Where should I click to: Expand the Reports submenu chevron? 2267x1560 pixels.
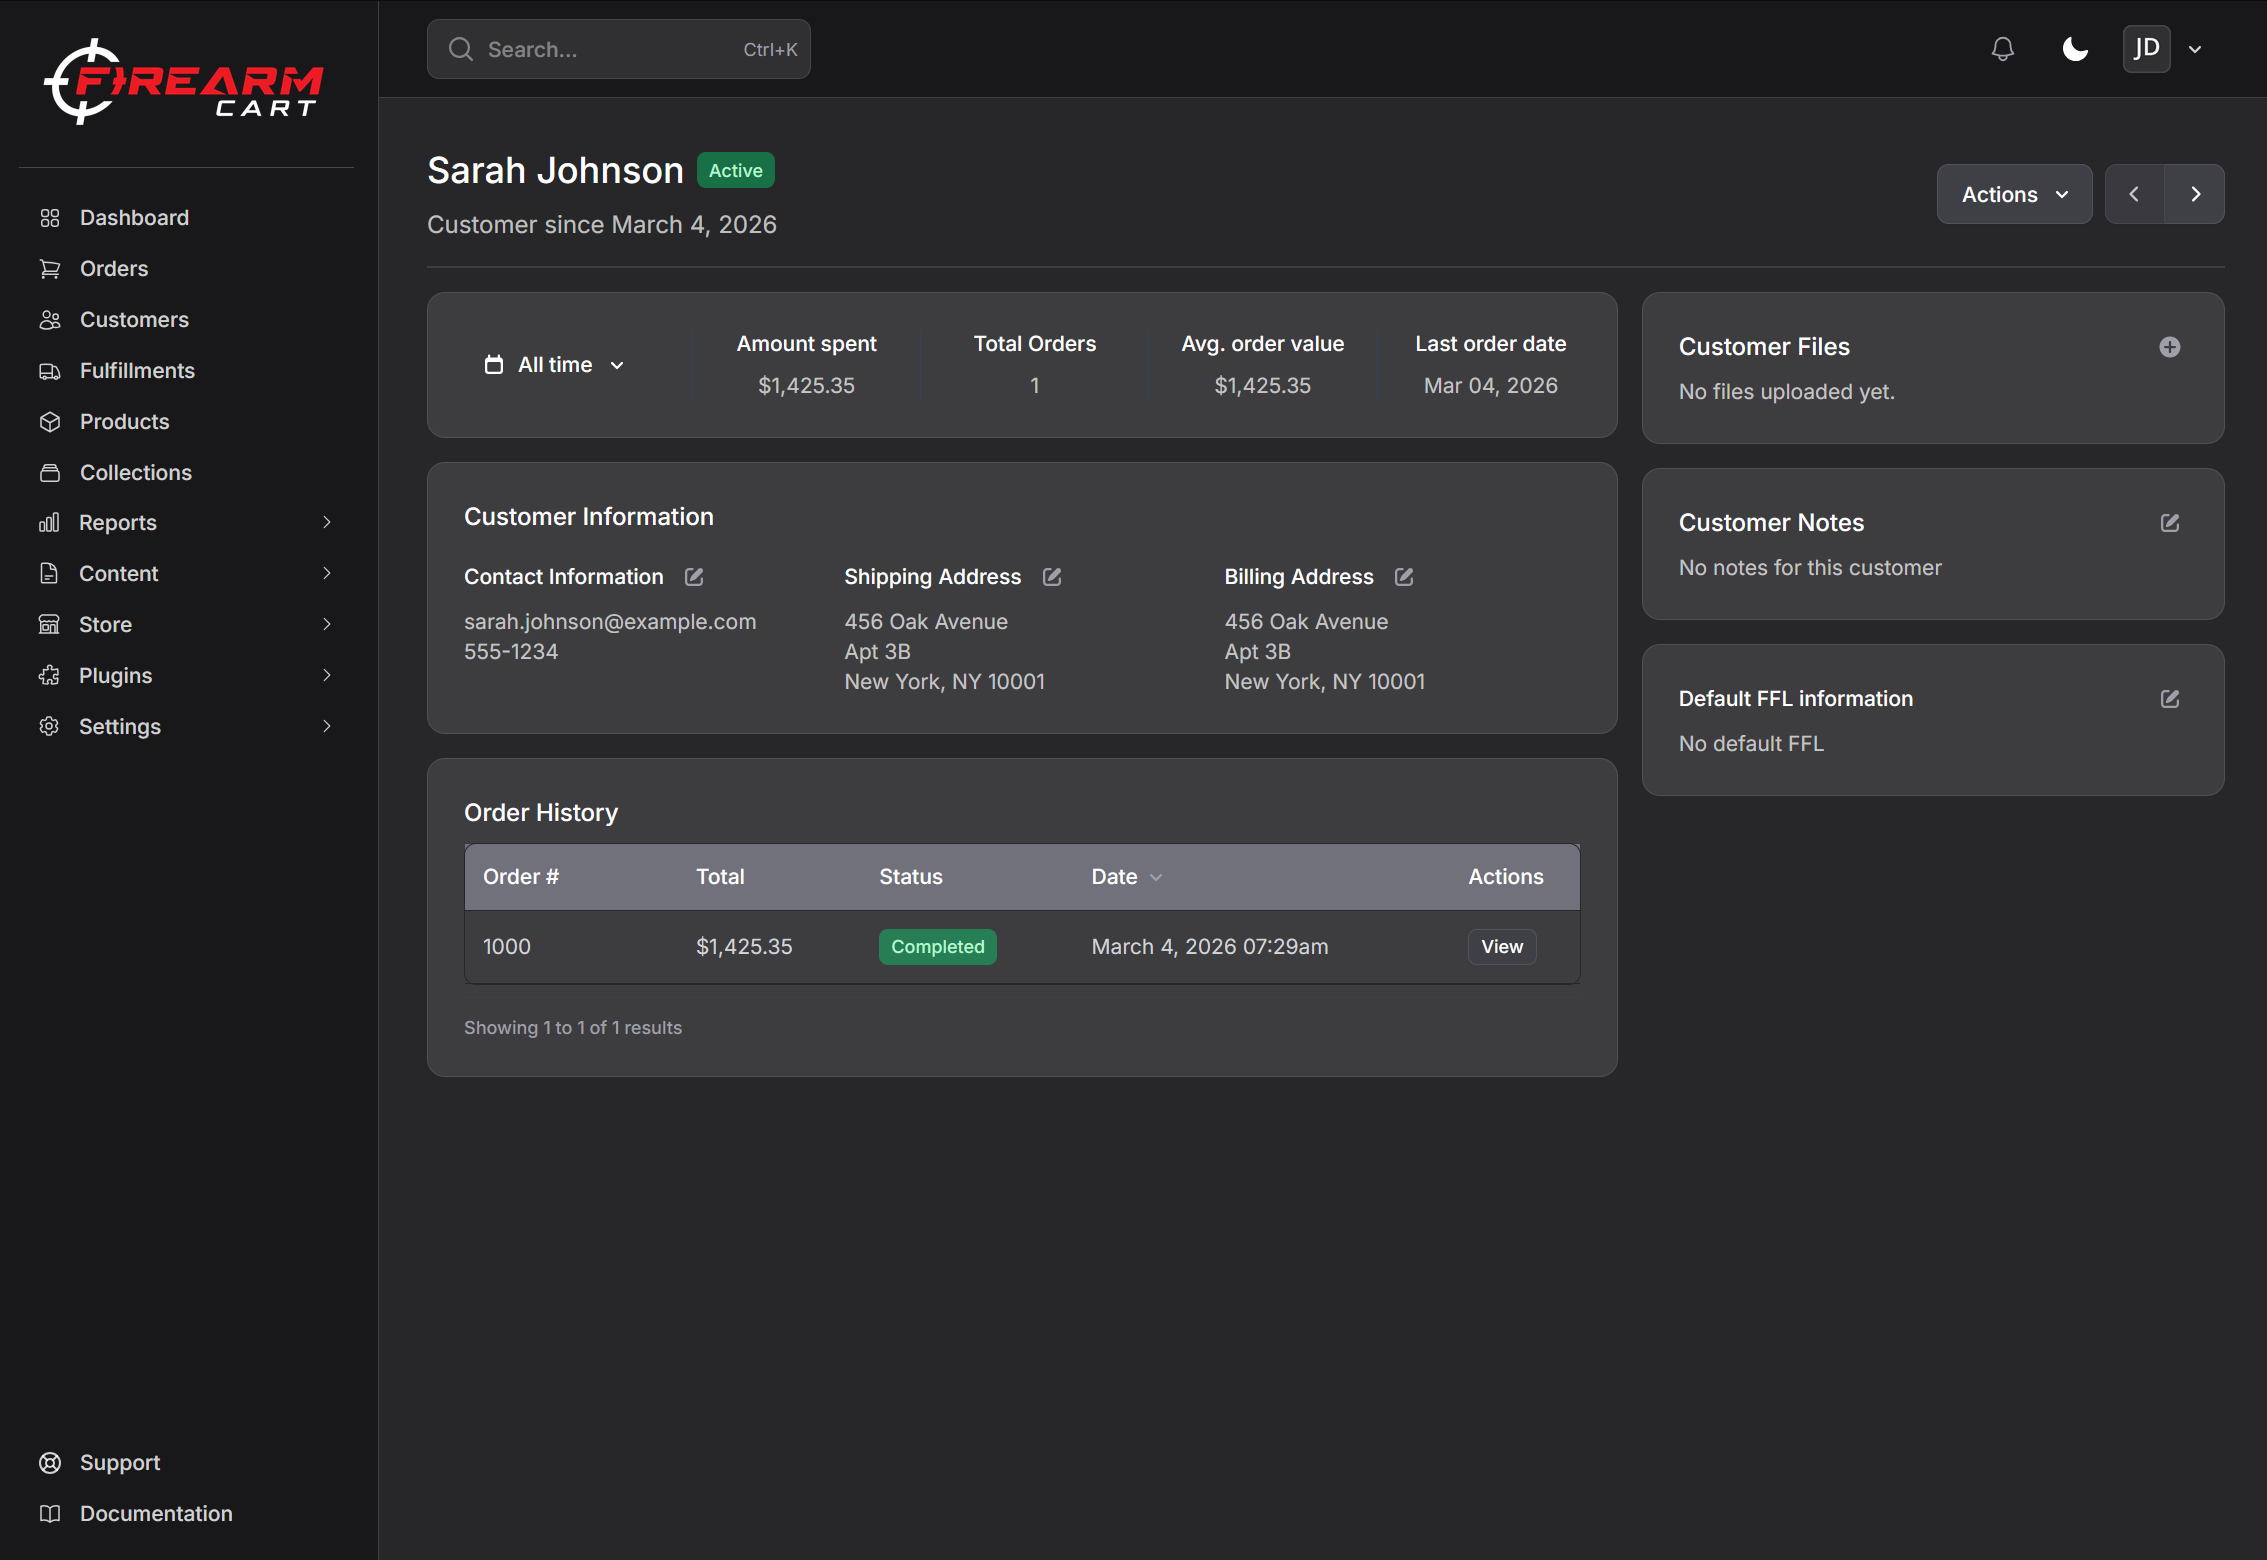[327, 523]
